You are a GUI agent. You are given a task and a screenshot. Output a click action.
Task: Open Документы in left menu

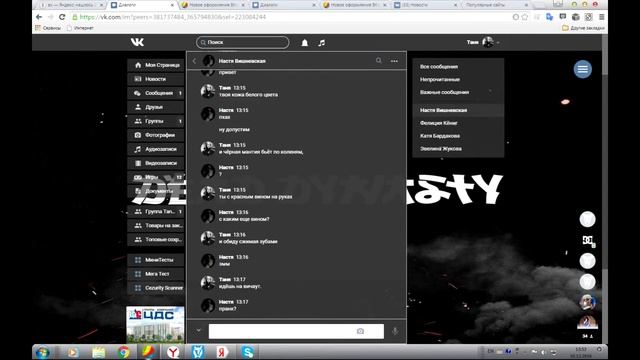[156, 191]
